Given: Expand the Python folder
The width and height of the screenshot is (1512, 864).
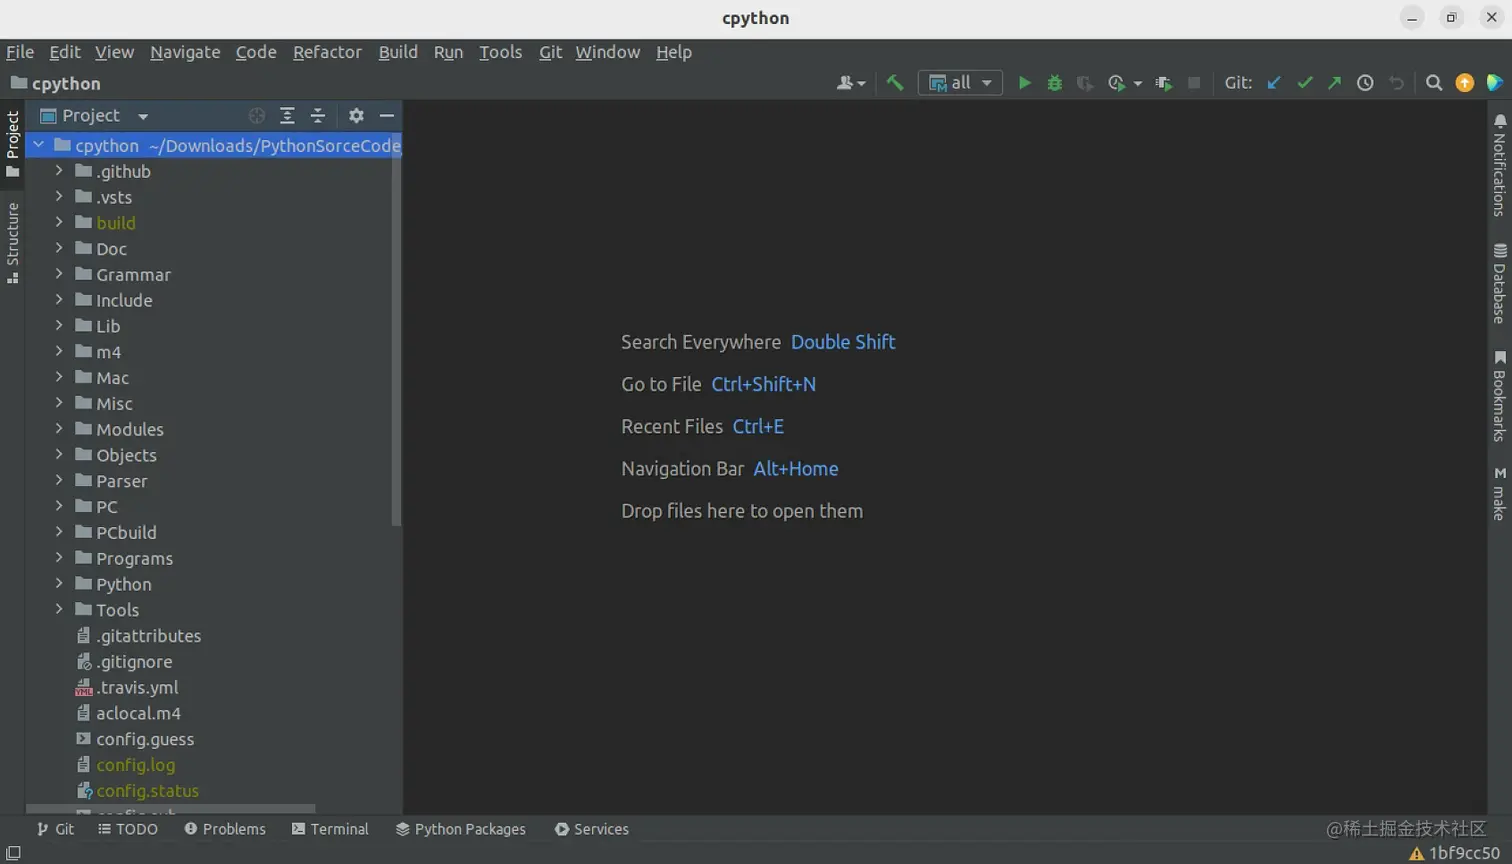Looking at the screenshot, I should pyautogui.click(x=59, y=584).
